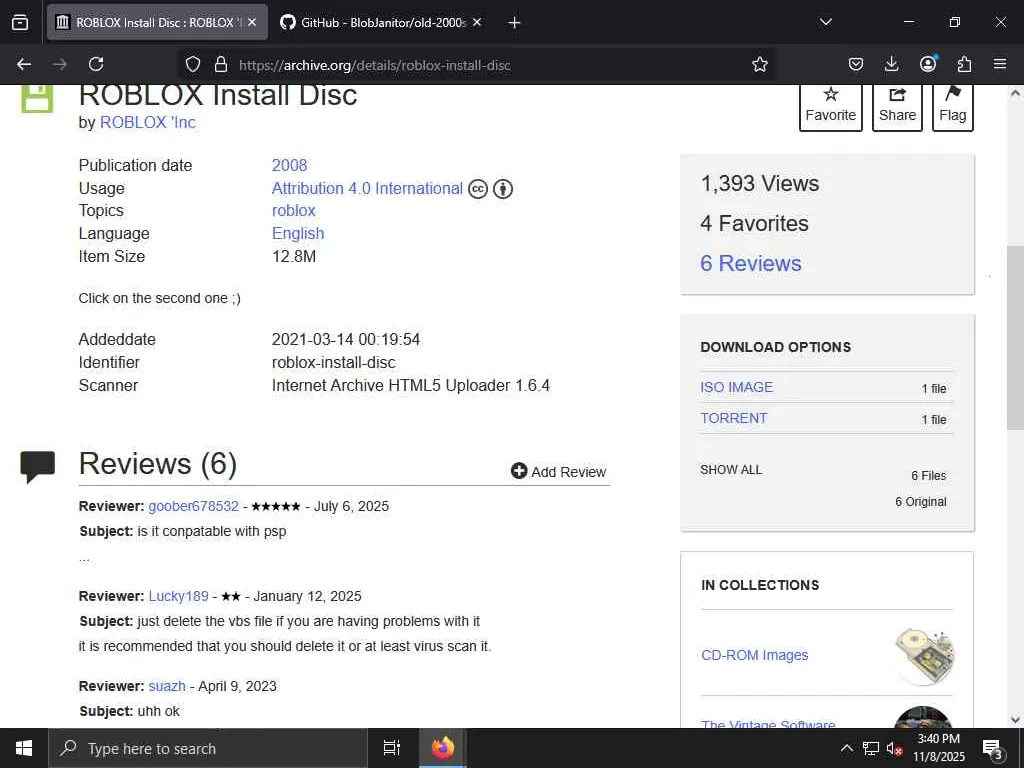The width and height of the screenshot is (1024, 768).
Task: Select the identifier text roblox-install-disc
Action: coord(334,362)
